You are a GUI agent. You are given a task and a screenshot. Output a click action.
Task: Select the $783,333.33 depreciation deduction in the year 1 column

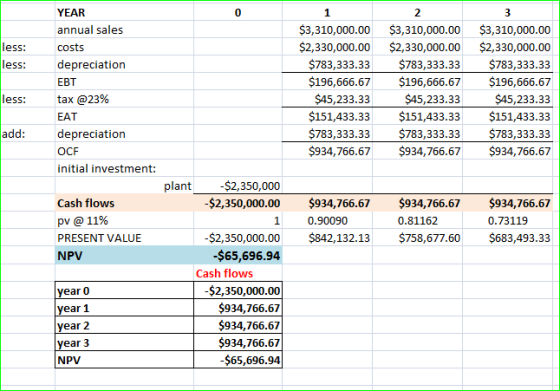tap(327, 64)
